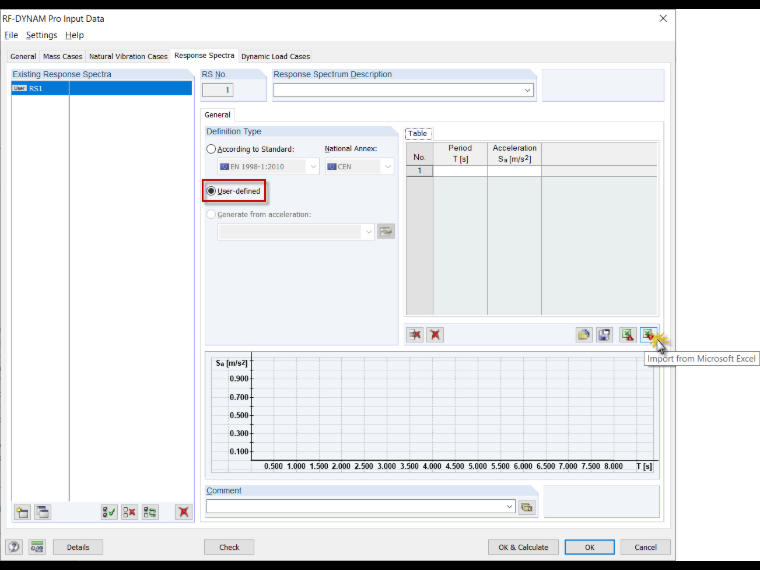Click the RS No. field
Viewport: 760px width, 570px height.
click(218, 90)
